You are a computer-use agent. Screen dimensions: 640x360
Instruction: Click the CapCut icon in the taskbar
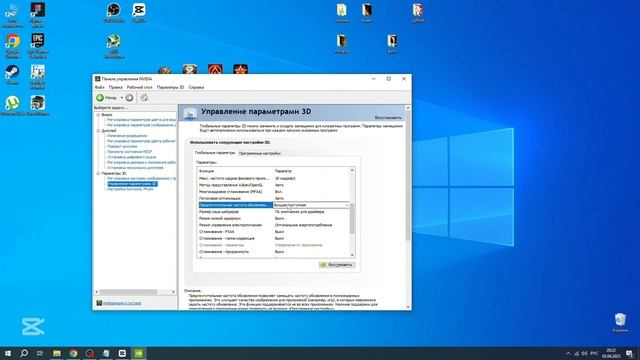(122, 353)
